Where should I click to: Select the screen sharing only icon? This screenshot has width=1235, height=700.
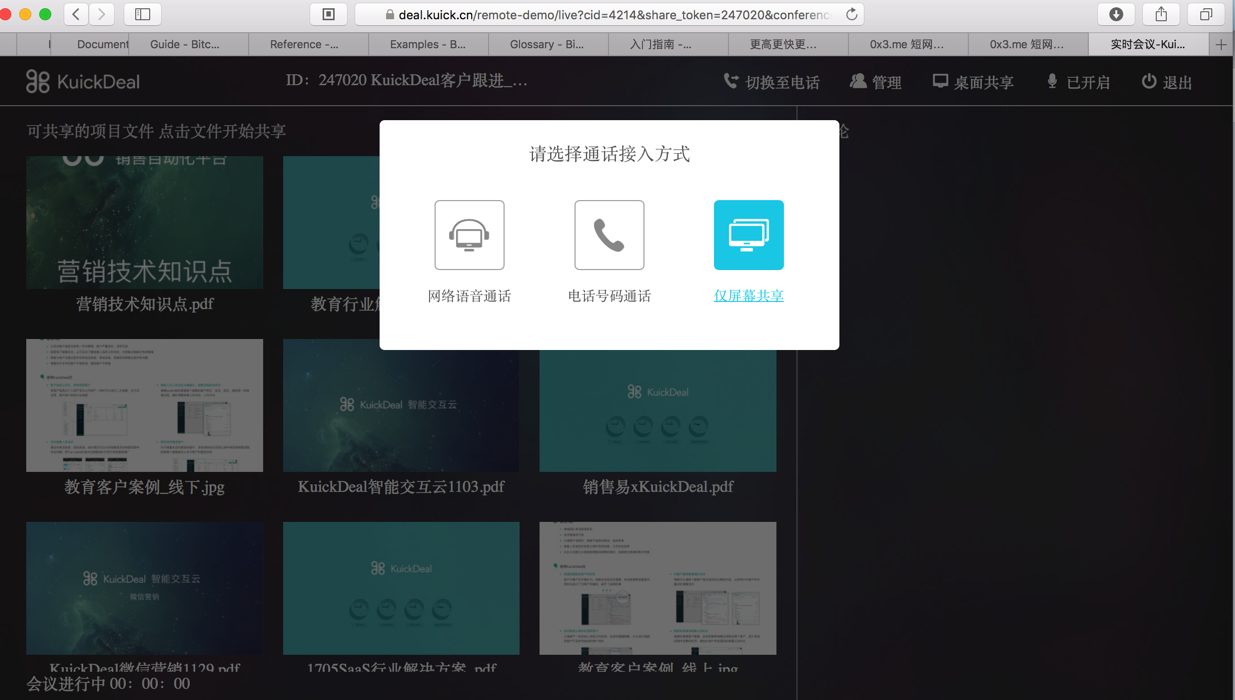(x=749, y=235)
